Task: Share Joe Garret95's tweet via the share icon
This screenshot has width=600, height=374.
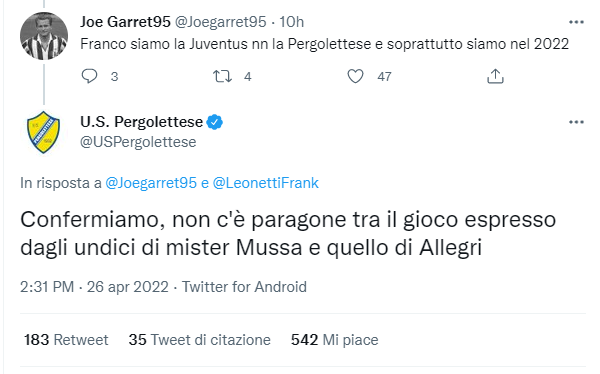Action: 495,76
